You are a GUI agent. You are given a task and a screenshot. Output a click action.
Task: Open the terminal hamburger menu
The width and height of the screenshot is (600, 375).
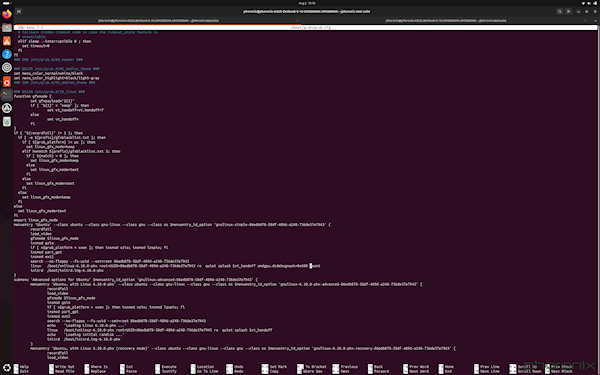[x=569, y=11]
